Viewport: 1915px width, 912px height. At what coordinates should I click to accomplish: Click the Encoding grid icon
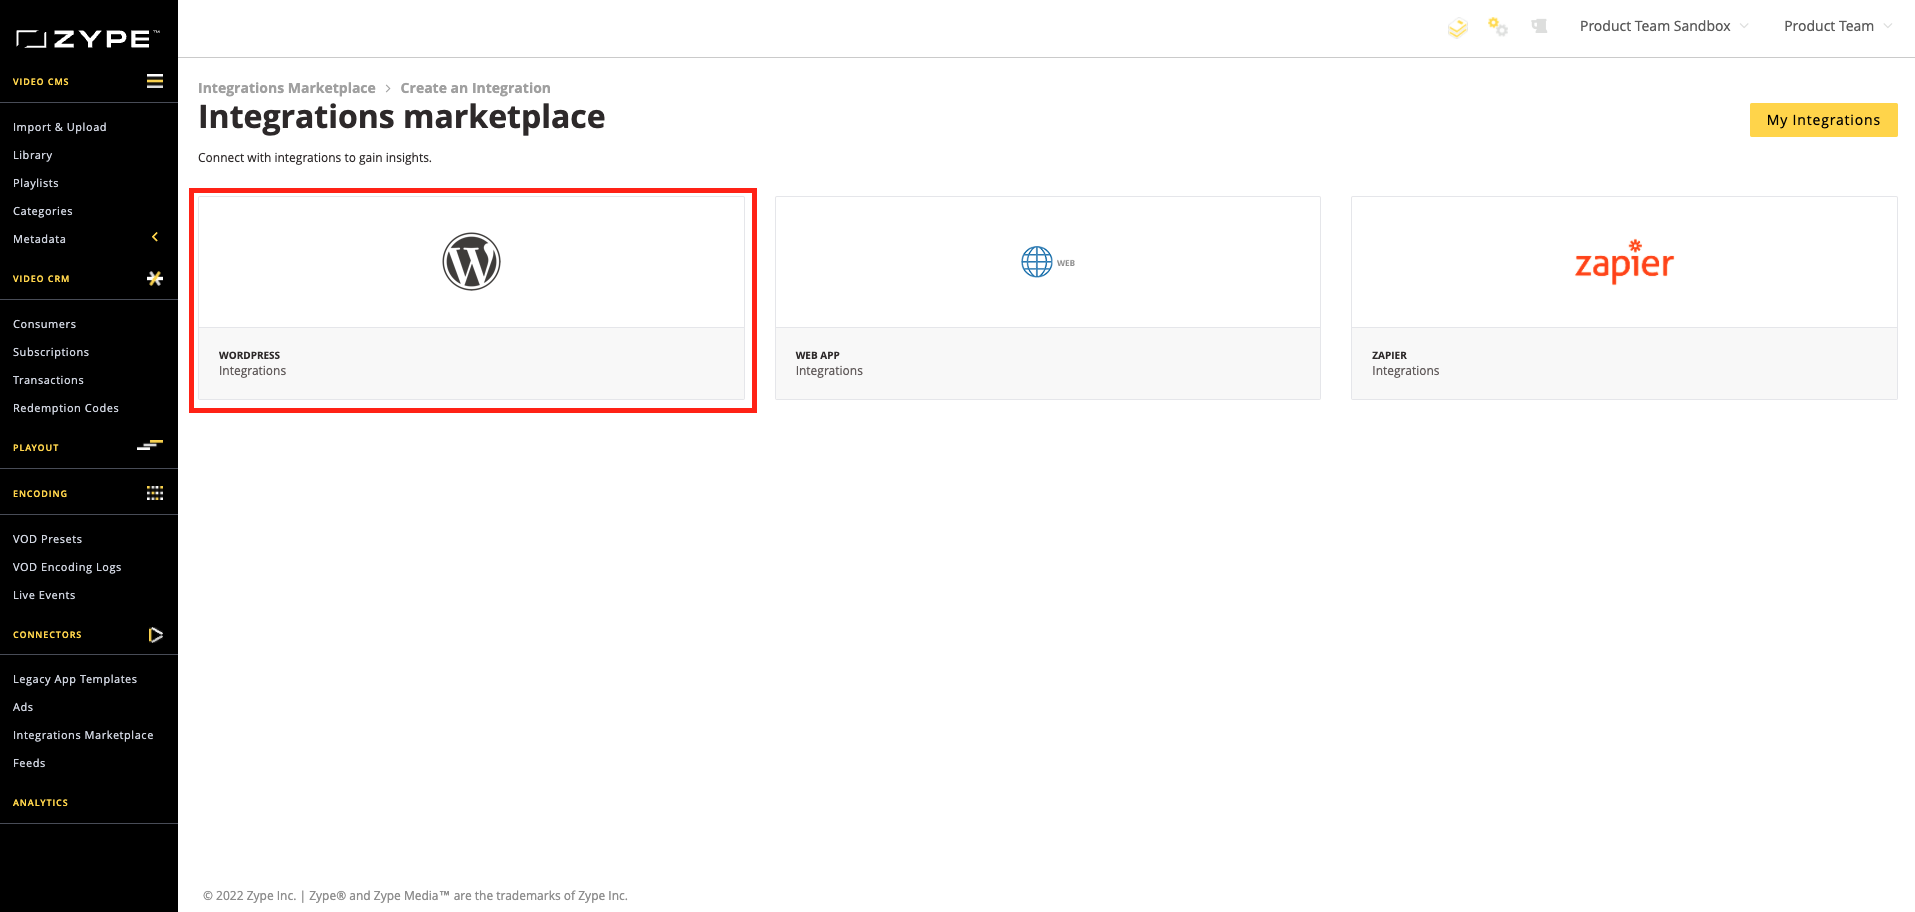155,493
